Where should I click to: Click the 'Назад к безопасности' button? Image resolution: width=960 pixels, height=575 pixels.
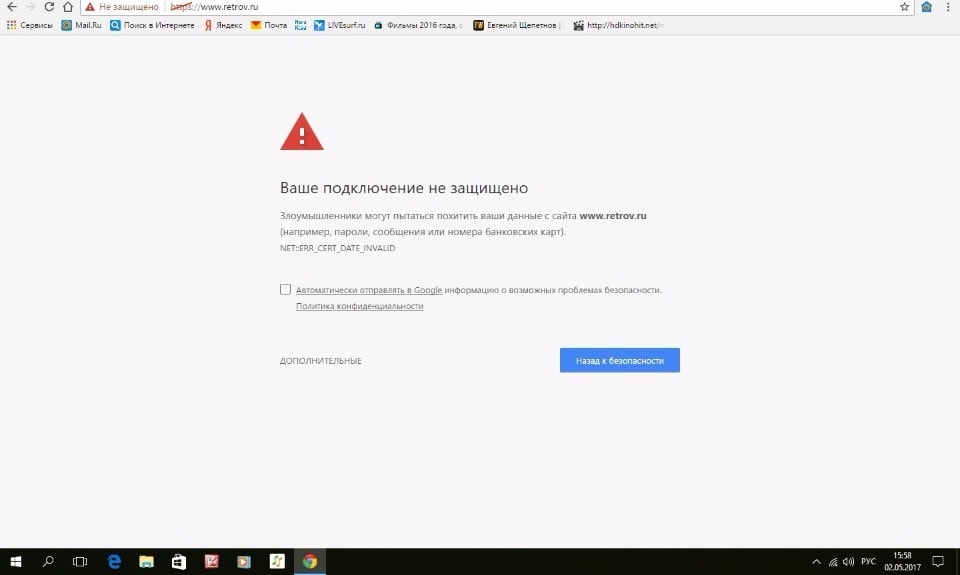[x=620, y=360]
